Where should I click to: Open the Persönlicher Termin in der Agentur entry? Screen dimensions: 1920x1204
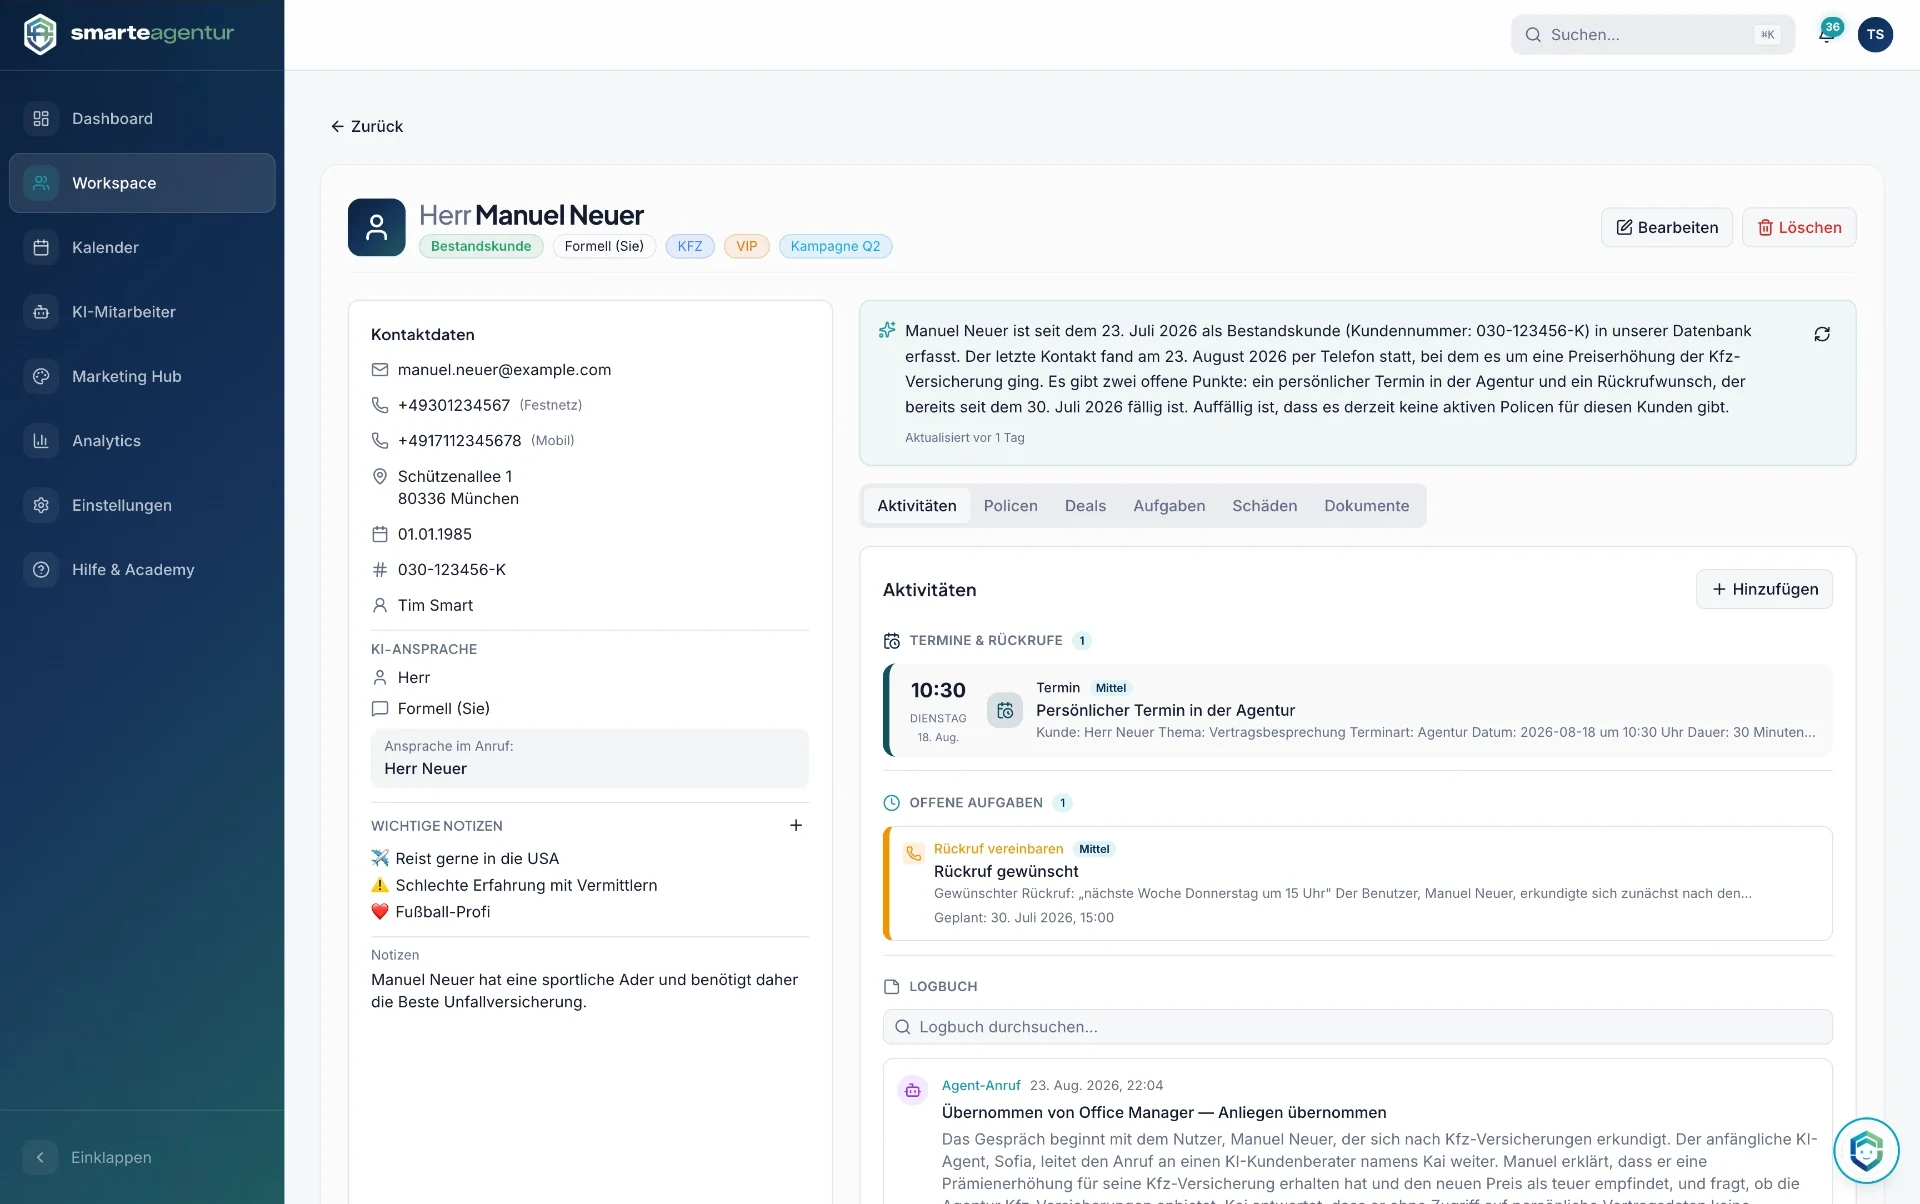point(1359,711)
